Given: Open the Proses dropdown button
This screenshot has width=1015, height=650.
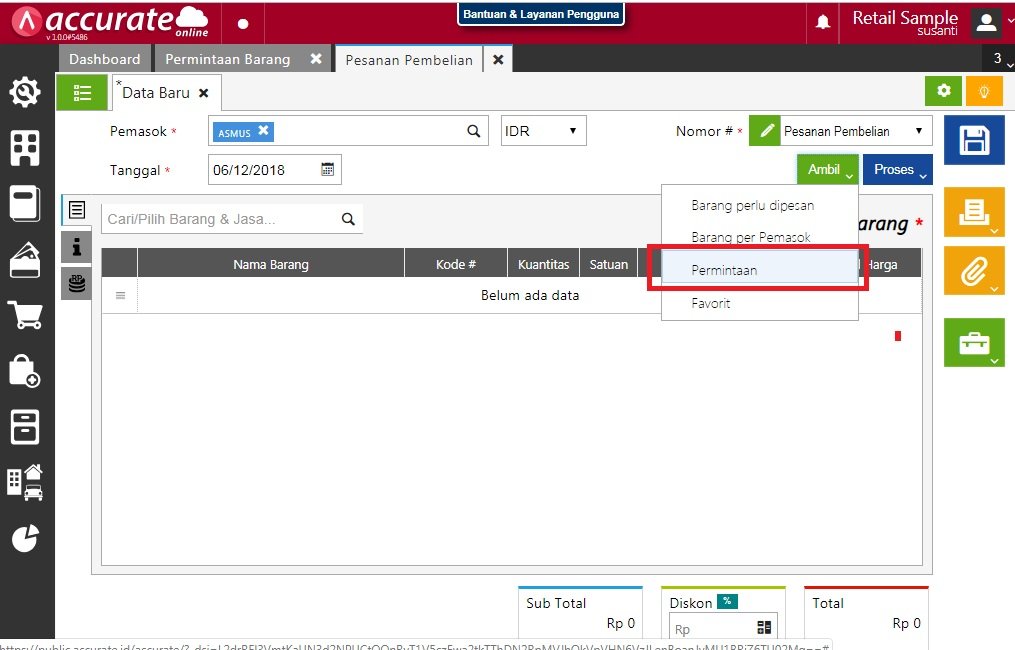Looking at the screenshot, I should click(897, 170).
